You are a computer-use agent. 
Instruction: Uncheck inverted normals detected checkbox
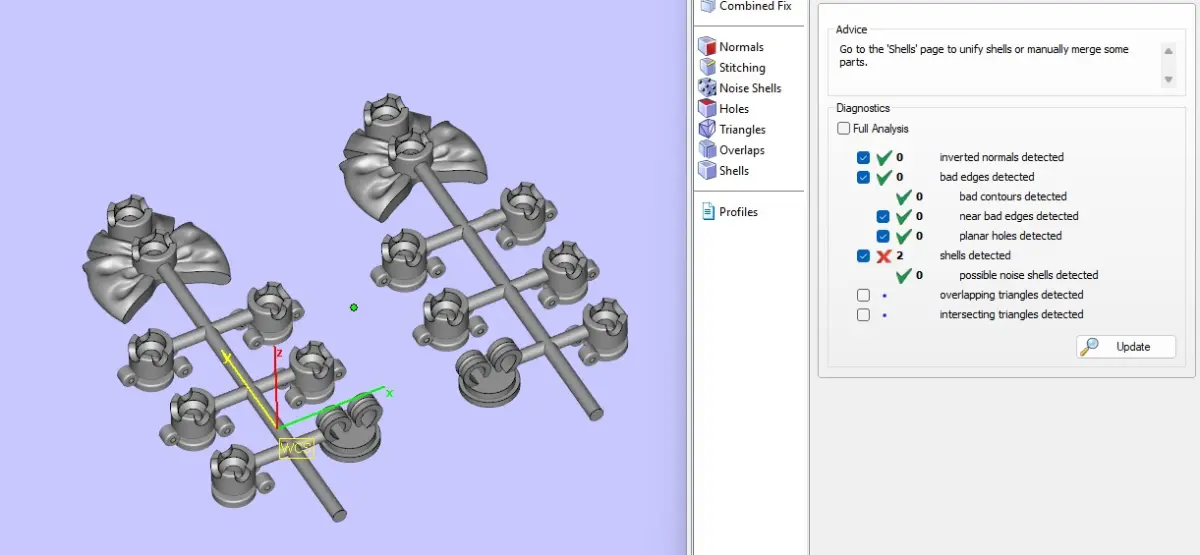pyautogui.click(x=863, y=158)
